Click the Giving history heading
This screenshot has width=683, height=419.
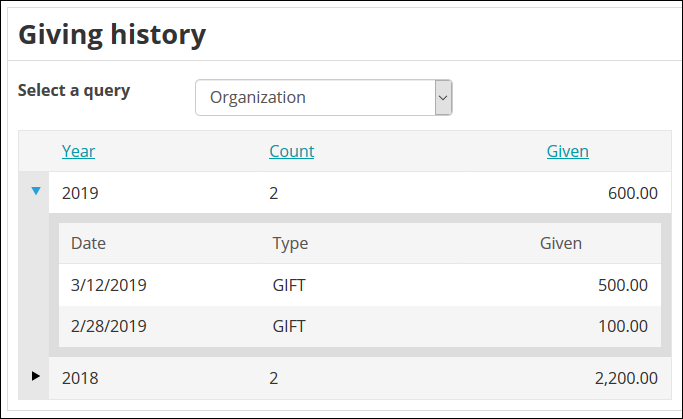pos(112,35)
